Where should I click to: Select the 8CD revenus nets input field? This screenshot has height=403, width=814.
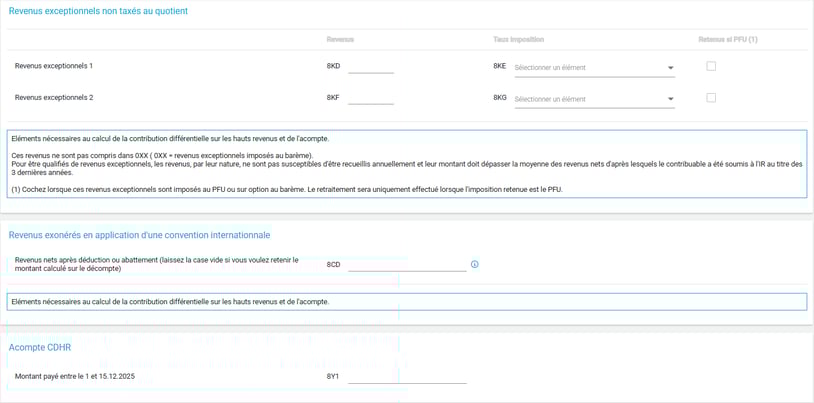point(407,264)
